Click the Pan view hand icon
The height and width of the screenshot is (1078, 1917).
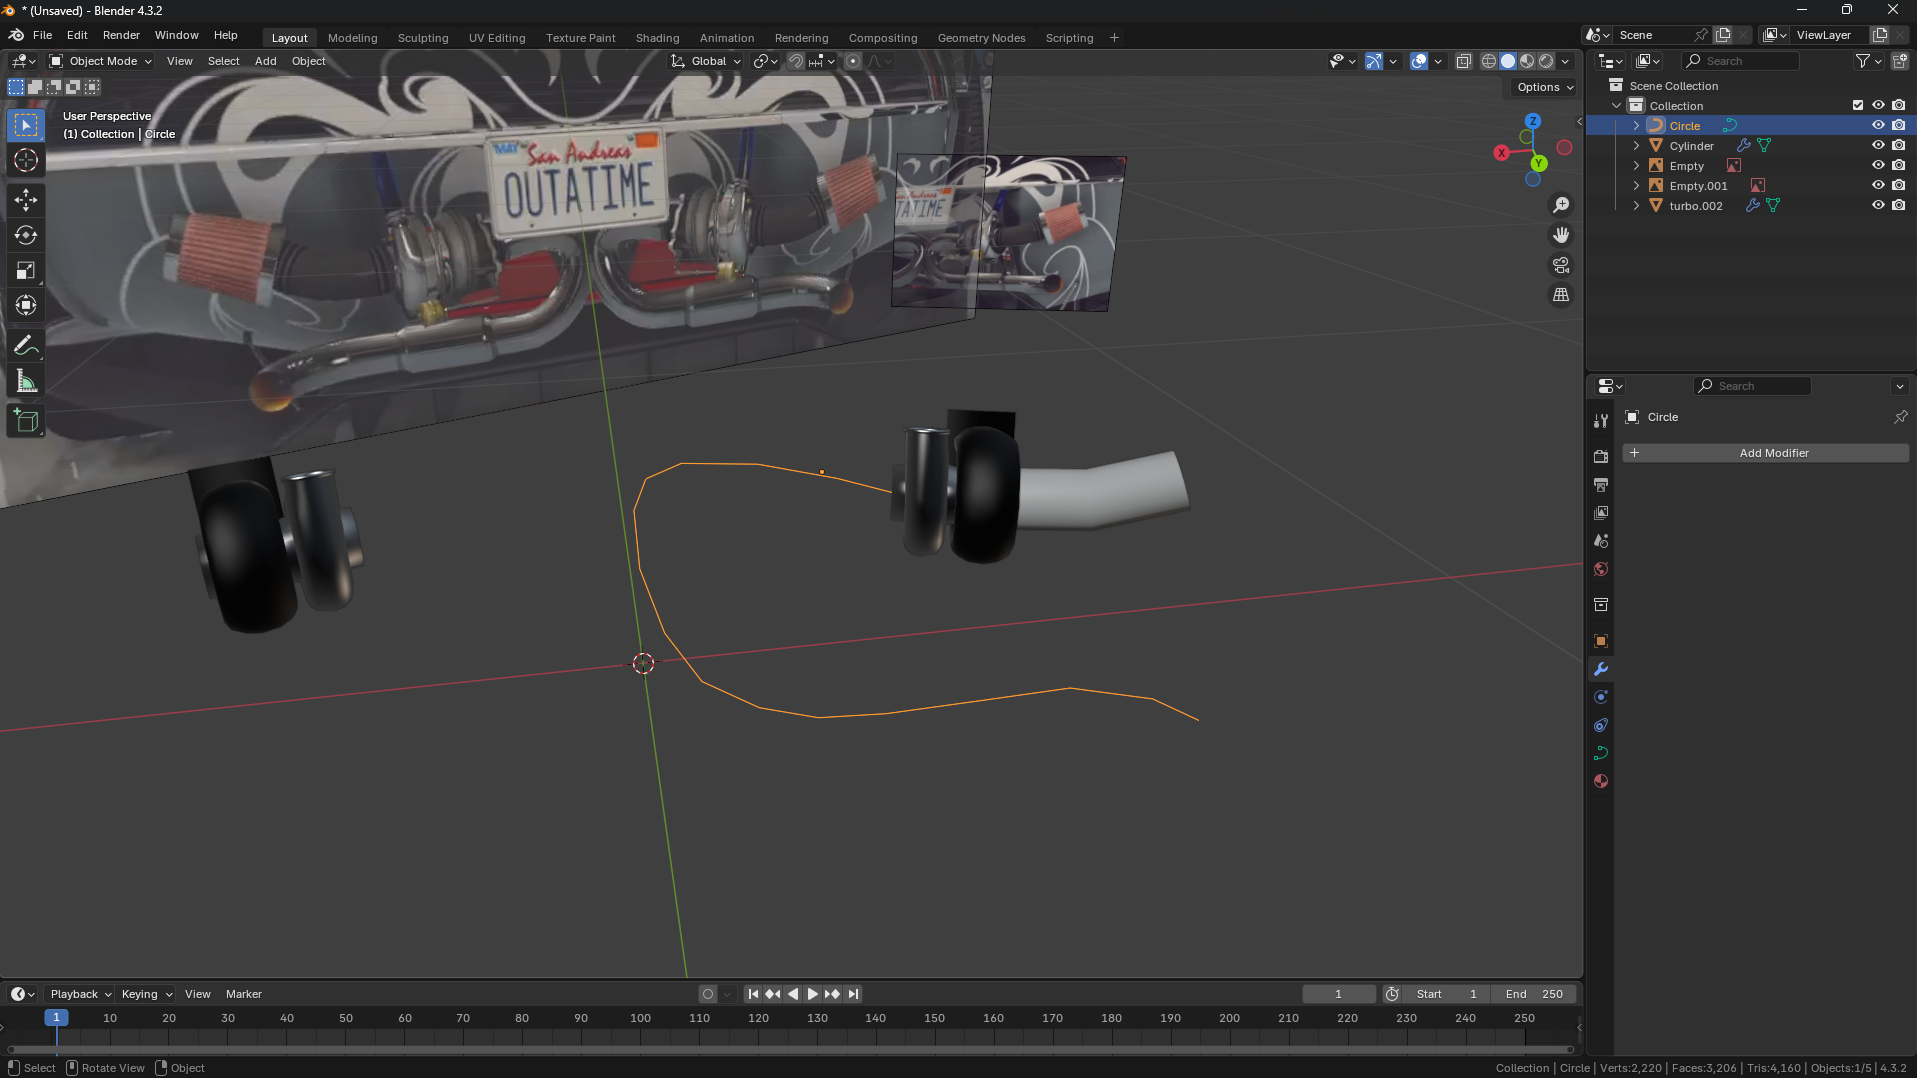pos(1561,235)
